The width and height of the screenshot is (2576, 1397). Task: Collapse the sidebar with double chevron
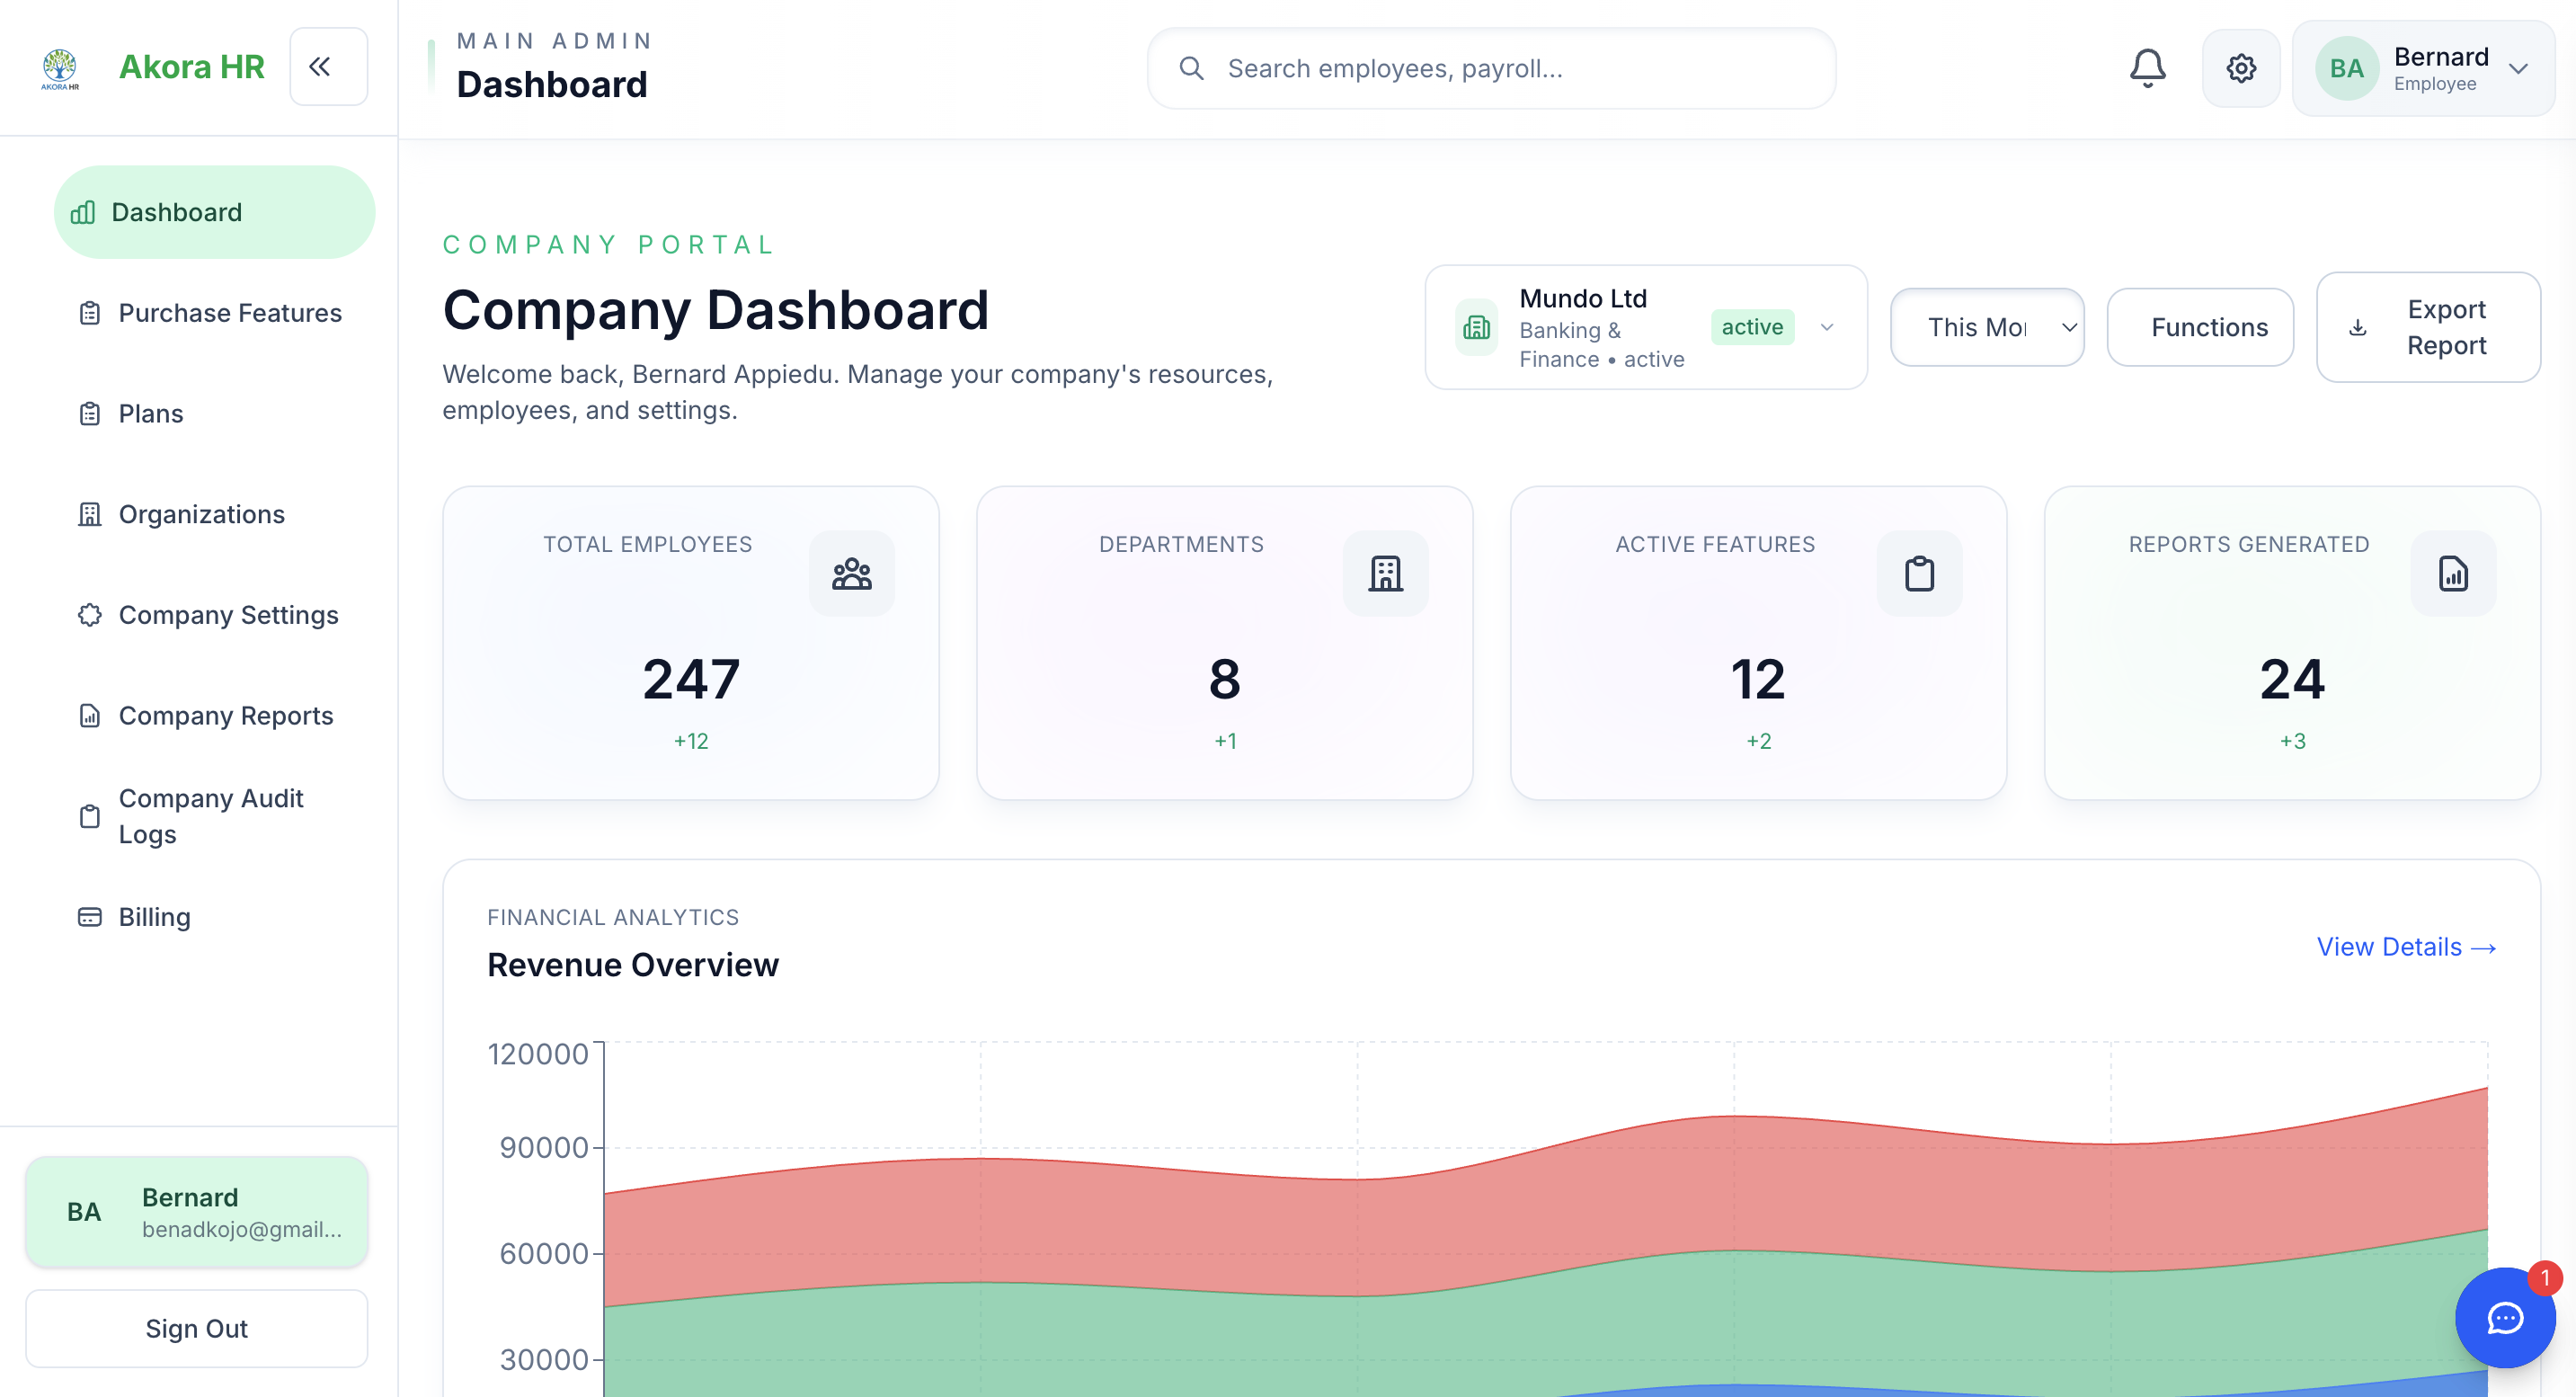(x=328, y=67)
